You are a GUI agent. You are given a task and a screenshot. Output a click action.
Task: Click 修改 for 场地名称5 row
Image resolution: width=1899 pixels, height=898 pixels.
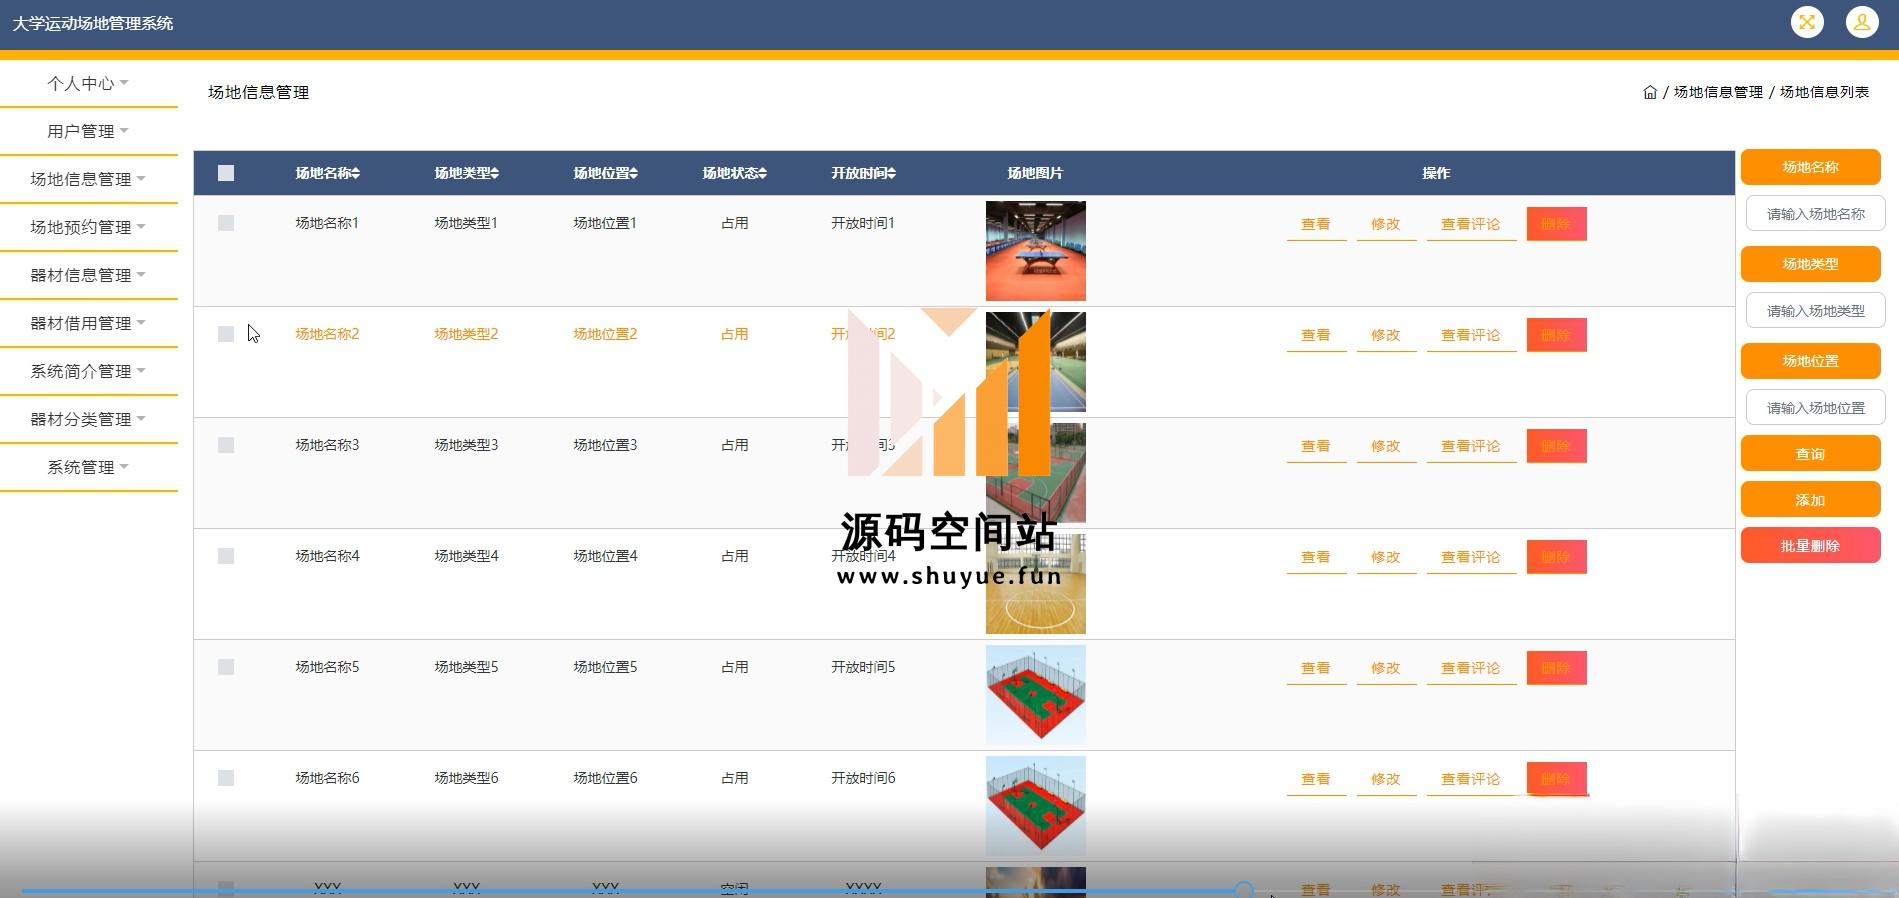coord(1386,668)
